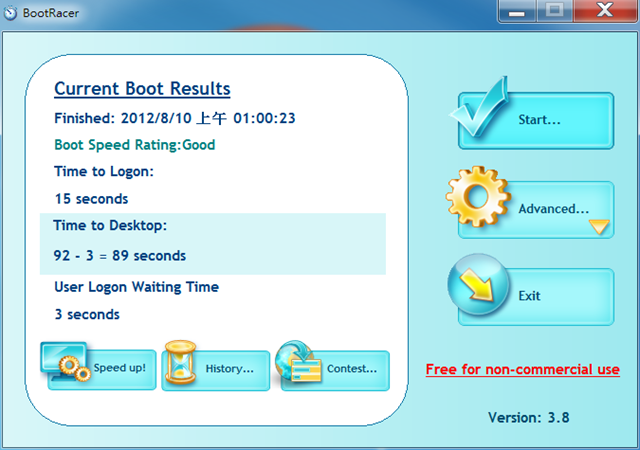Click the yellow arrow Exit icon
Screen dimensions: 640x450
tap(478, 285)
